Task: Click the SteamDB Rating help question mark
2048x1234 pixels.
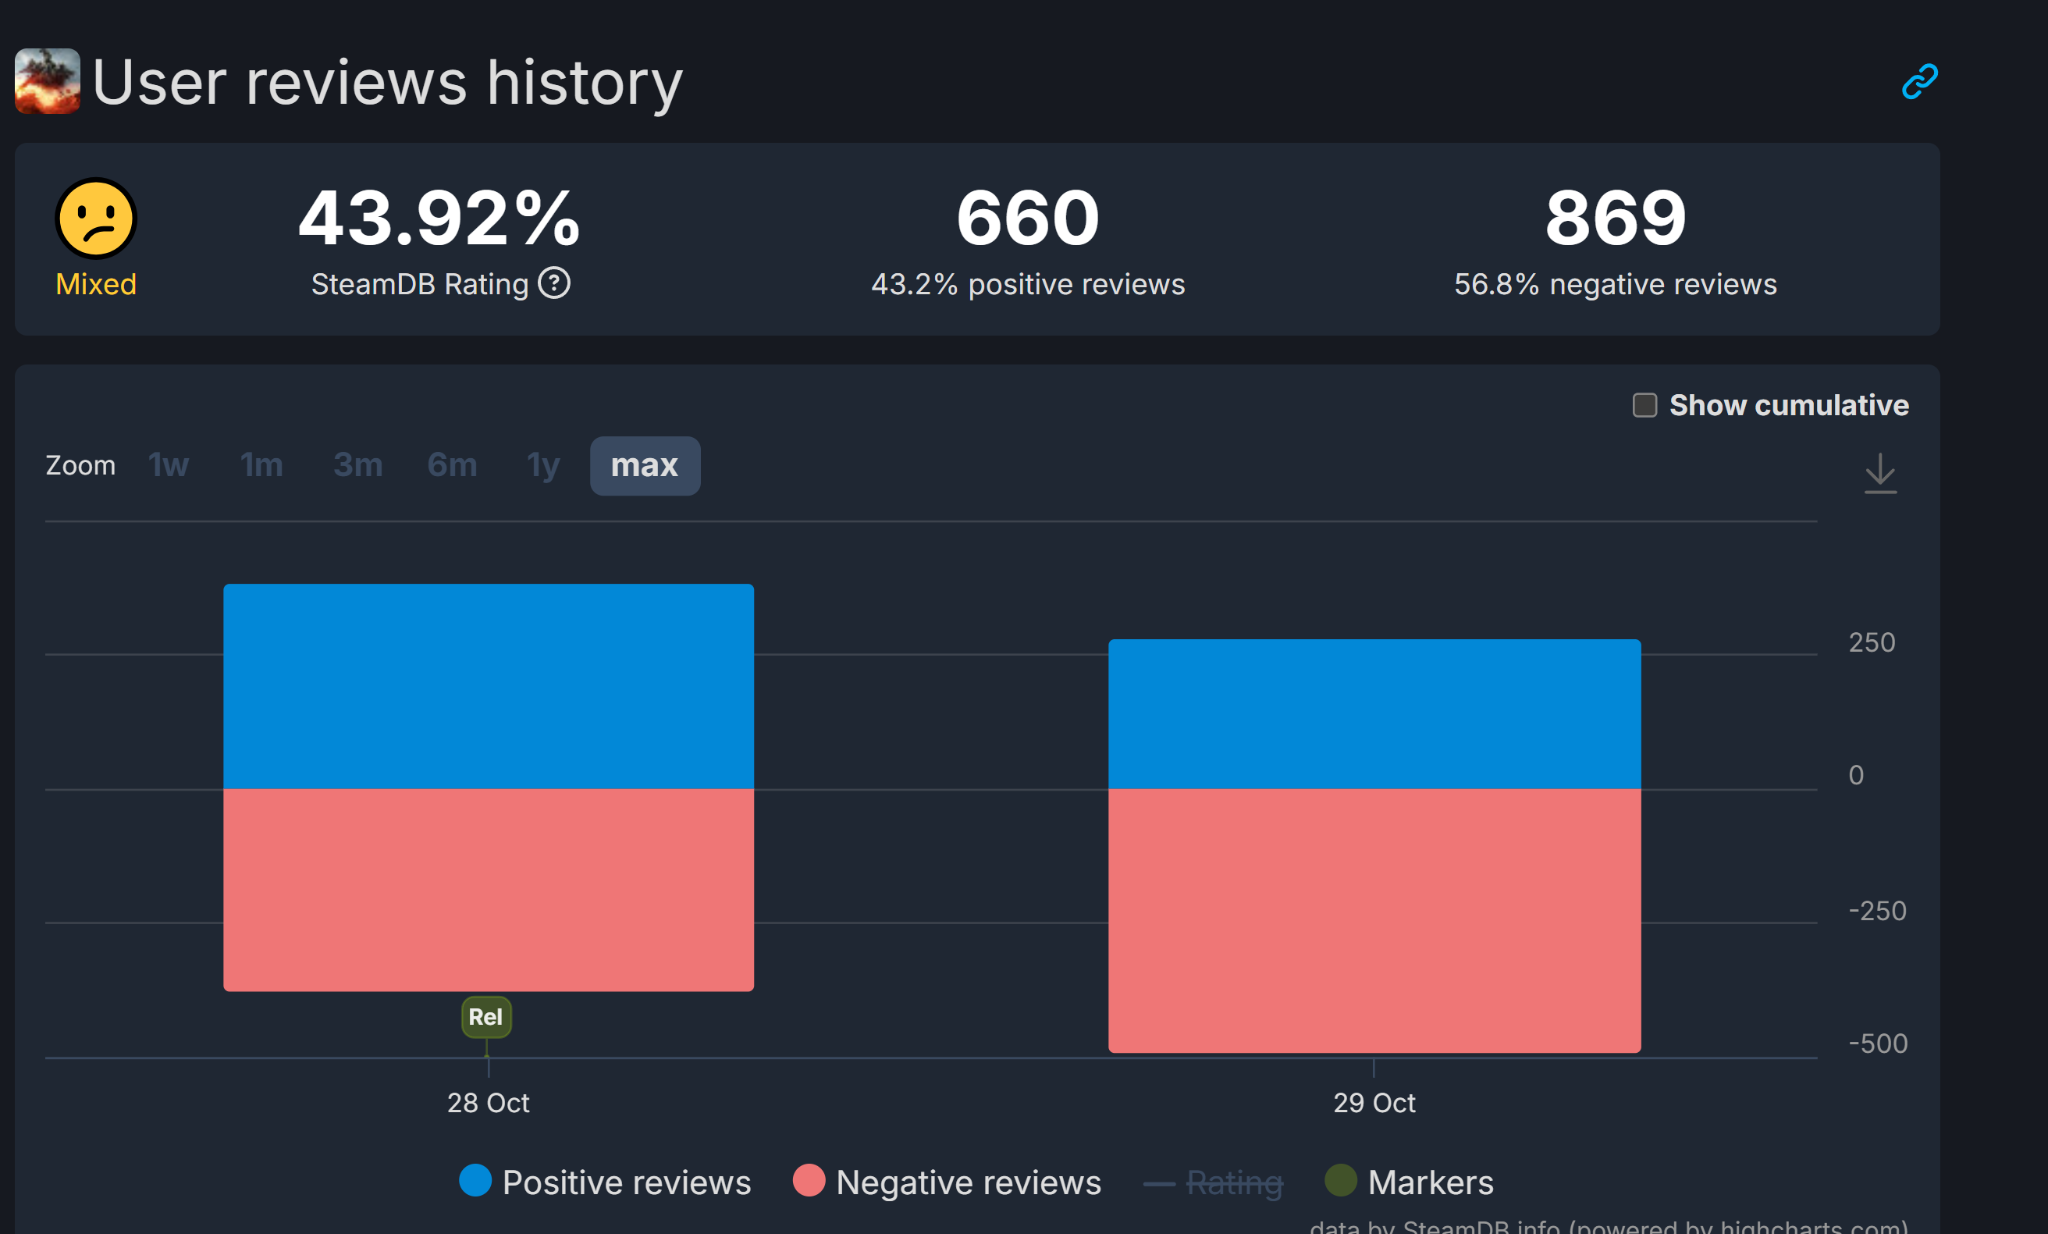Action: point(554,284)
